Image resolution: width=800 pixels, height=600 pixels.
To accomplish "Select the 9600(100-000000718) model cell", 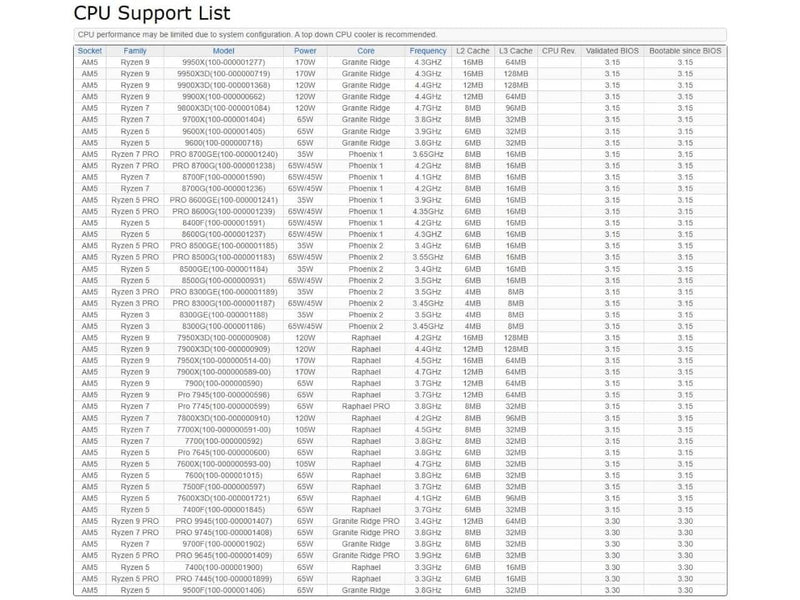I will (223, 143).
